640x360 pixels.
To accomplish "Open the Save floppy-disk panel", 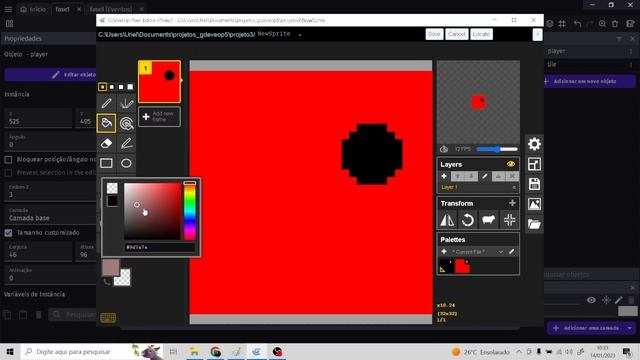I will coord(534,184).
